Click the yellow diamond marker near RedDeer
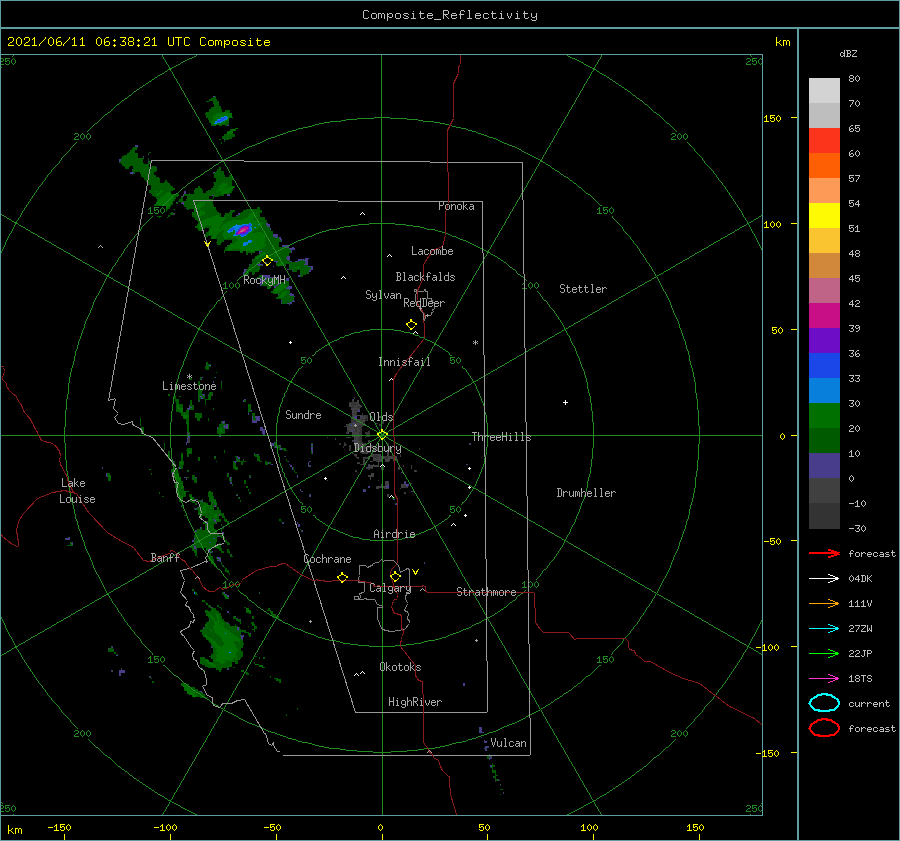This screenshot has width=900, height=841. pos(411,325)
